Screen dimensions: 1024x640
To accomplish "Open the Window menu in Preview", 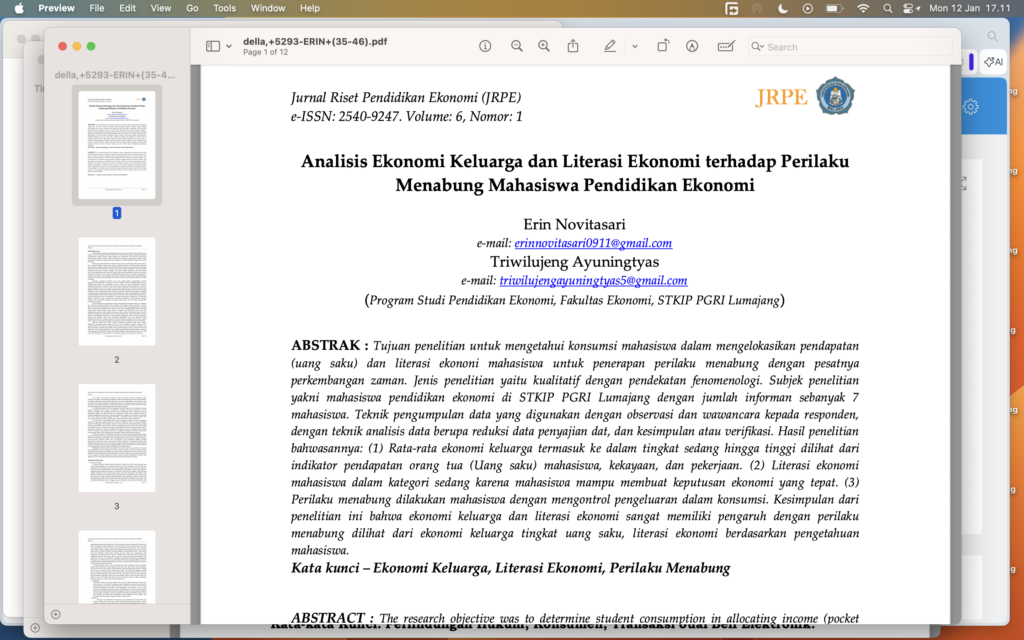I will click(268, 8).
